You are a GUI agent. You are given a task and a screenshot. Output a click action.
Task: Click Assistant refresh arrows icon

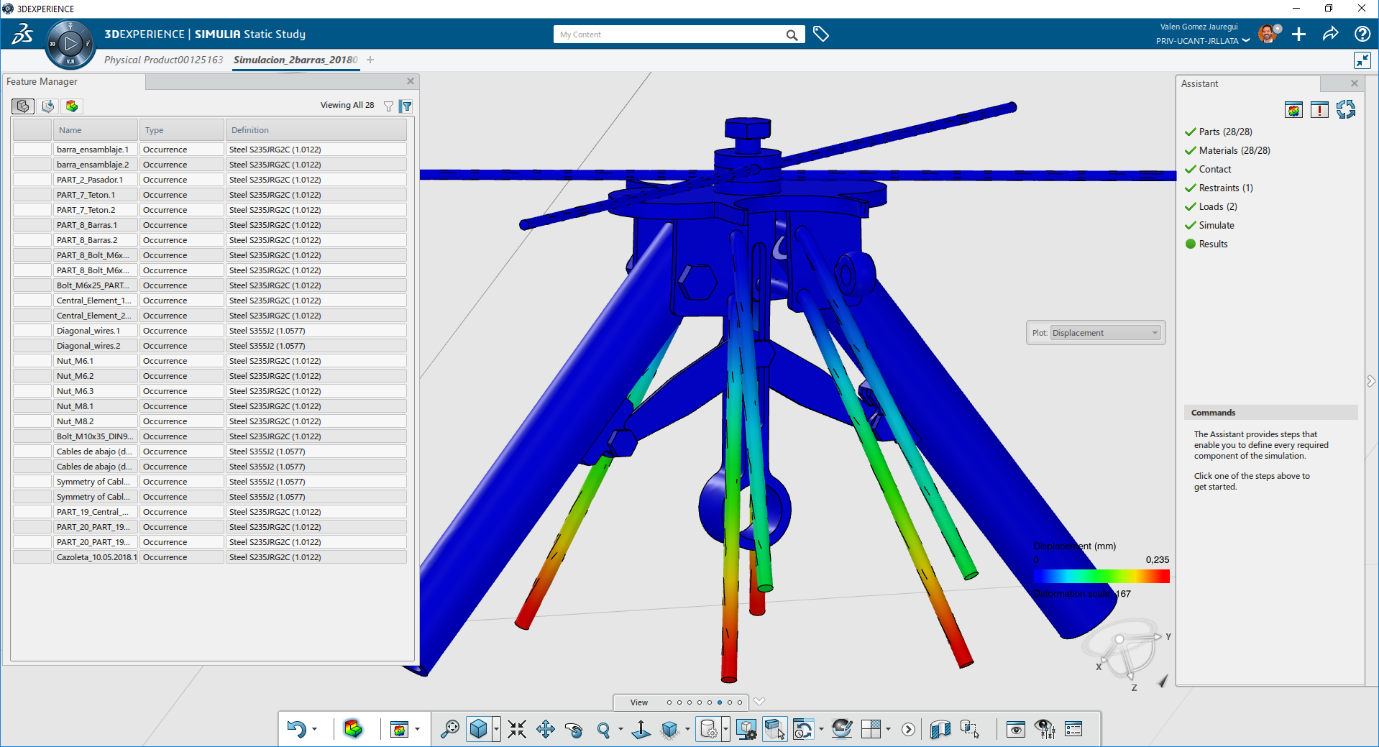pos(1346,110)
